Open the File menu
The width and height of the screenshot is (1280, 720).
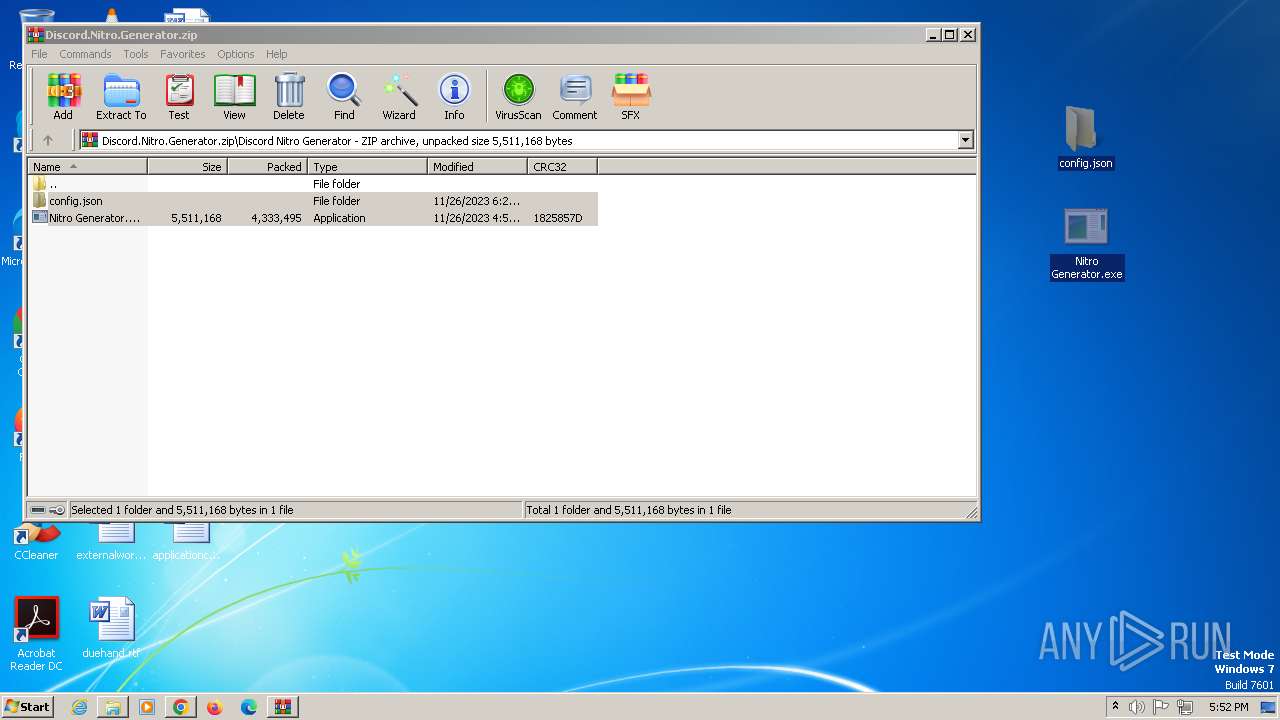click(x=39, y=54)
